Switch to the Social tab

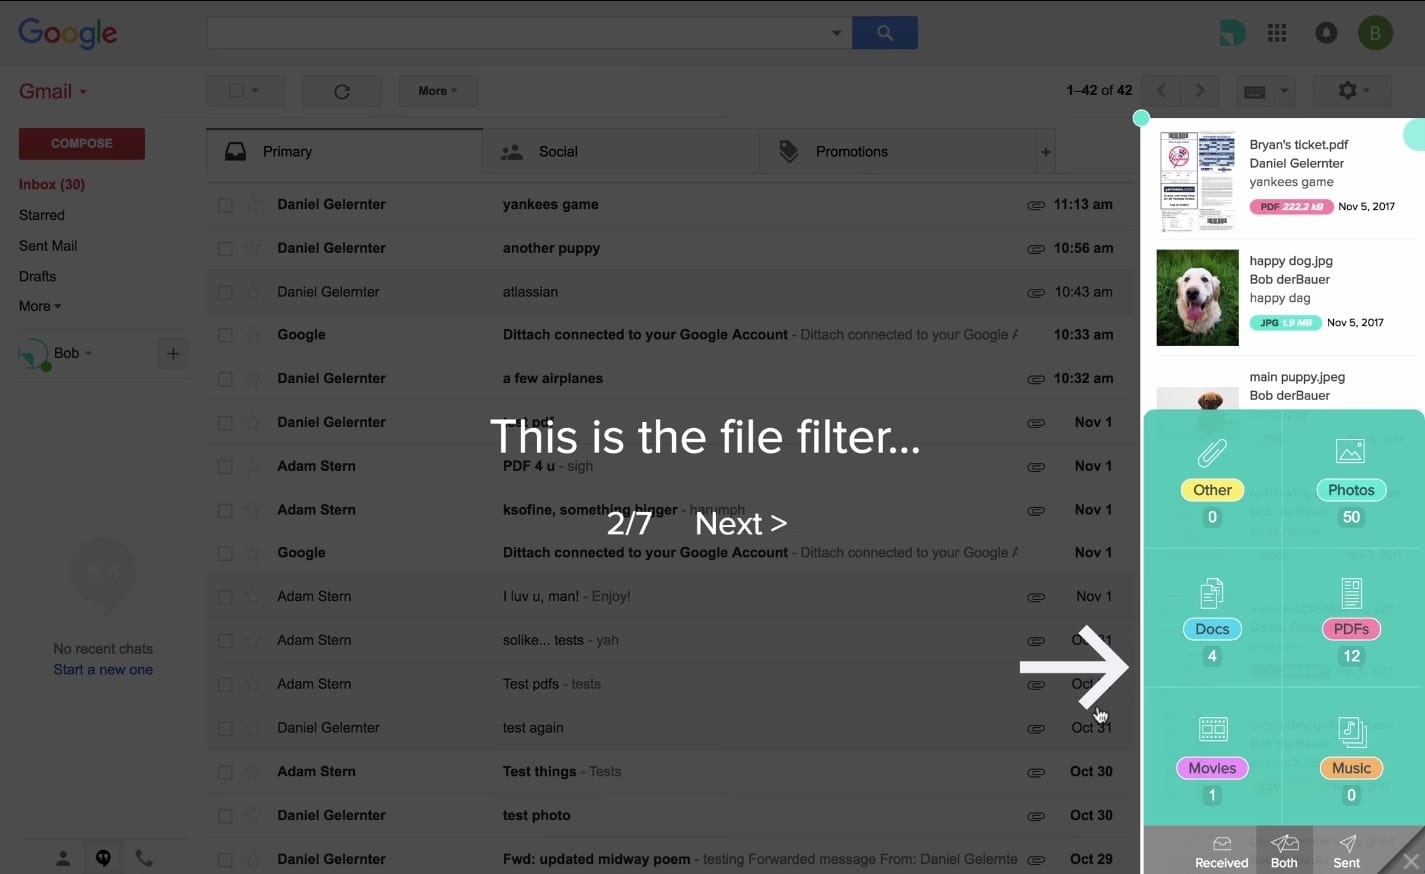click(621, 152)
